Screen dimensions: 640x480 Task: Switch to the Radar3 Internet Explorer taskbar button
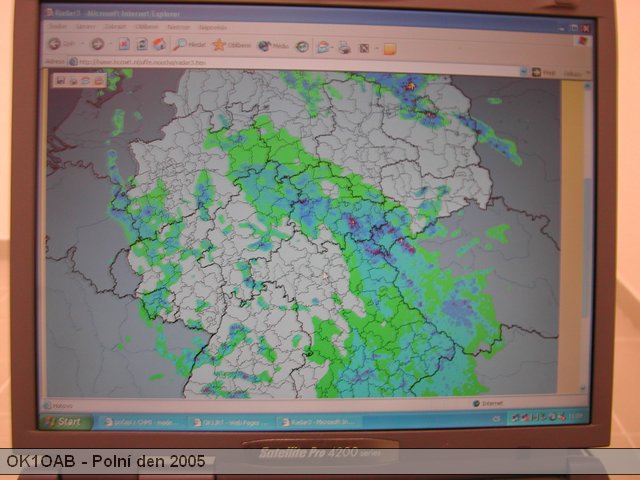pyautogui.click(x=319, y=422)
